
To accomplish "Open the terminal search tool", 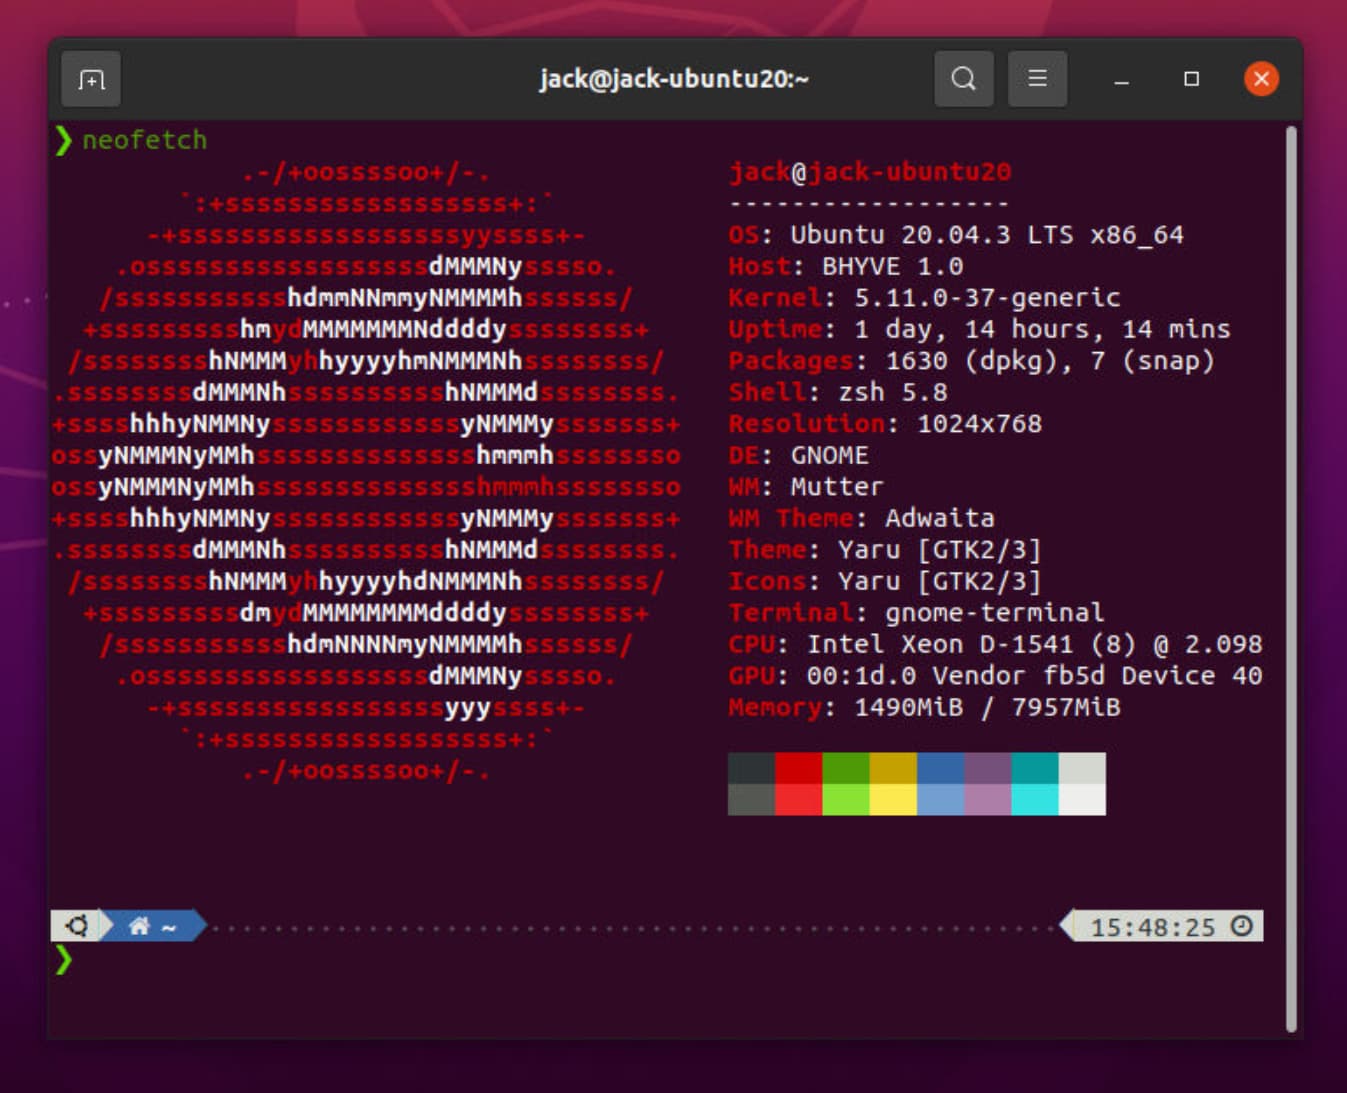I will click(x=963, y=78).
